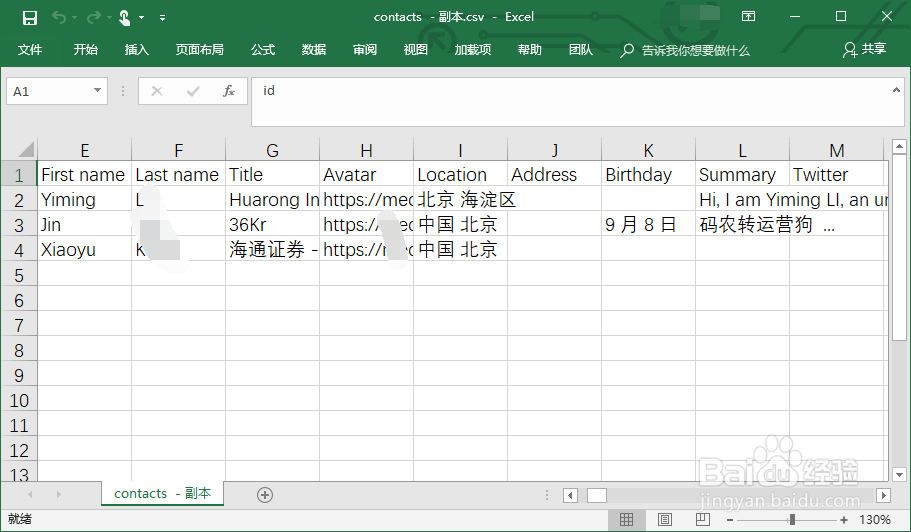Select the Birthday header cell

click(x=648, y=174)
